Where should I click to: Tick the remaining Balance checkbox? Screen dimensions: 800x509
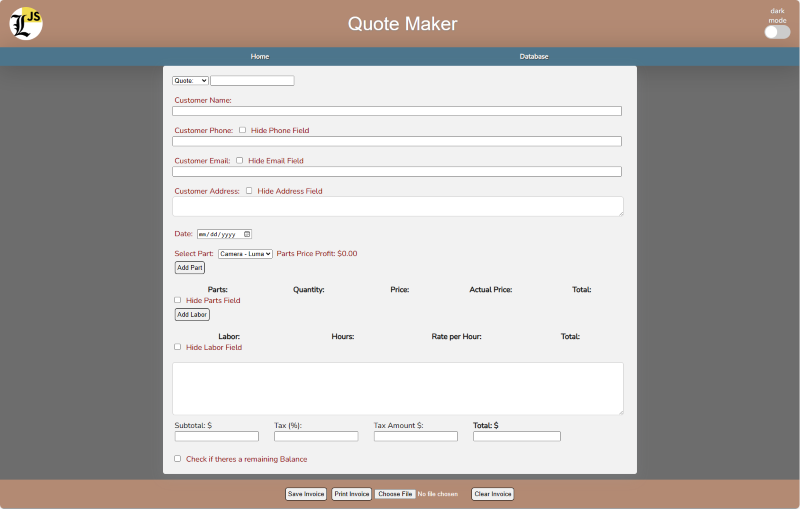coord(178,459)
